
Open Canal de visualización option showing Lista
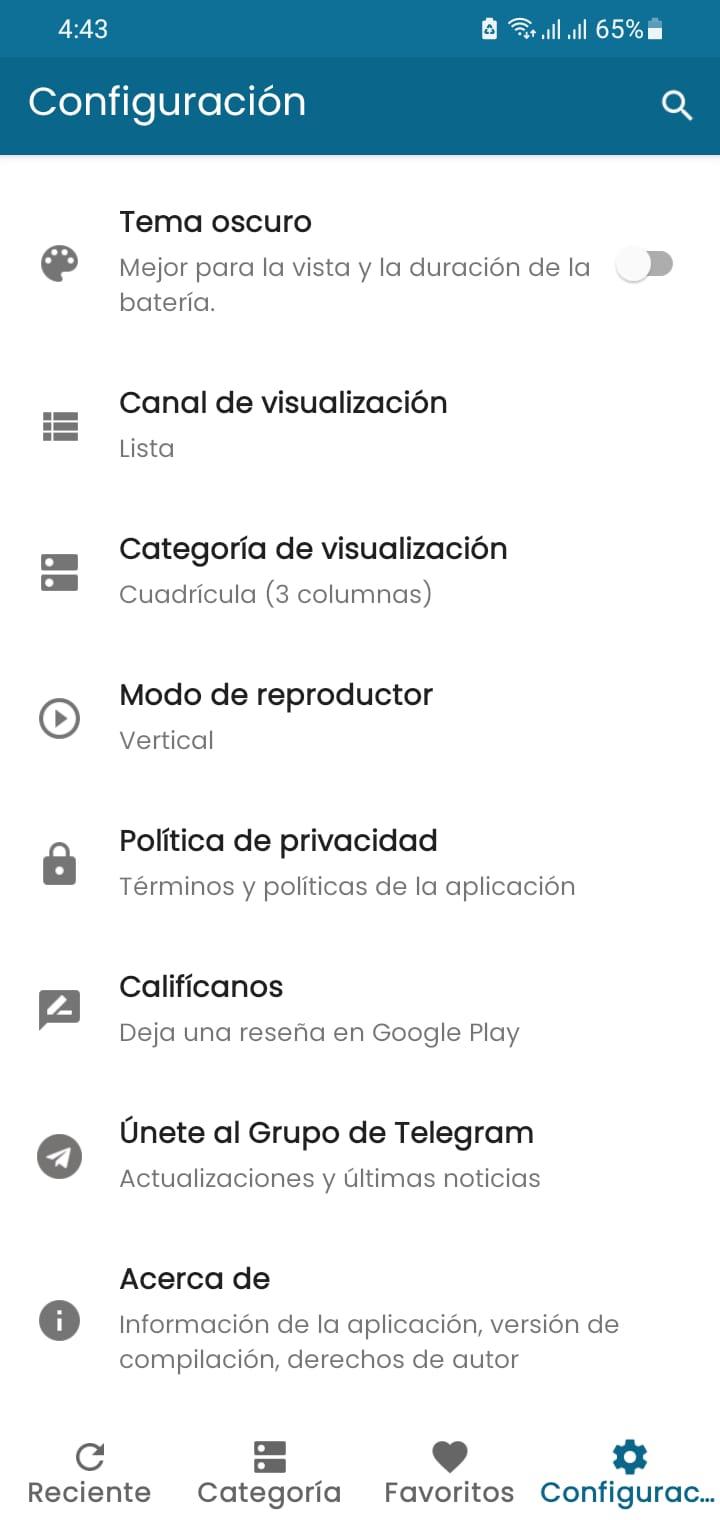pyautogui.click(x=360, y=426)
